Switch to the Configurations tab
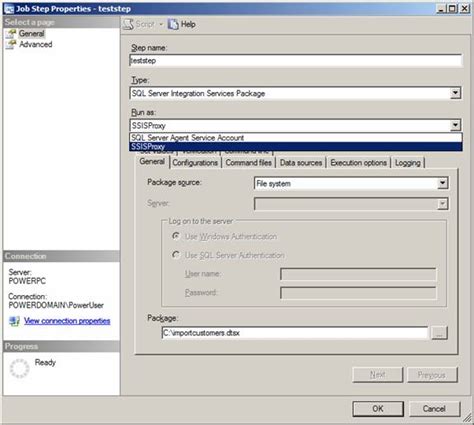Viewport: 474px width, 425px height. [x=195, y=163]
